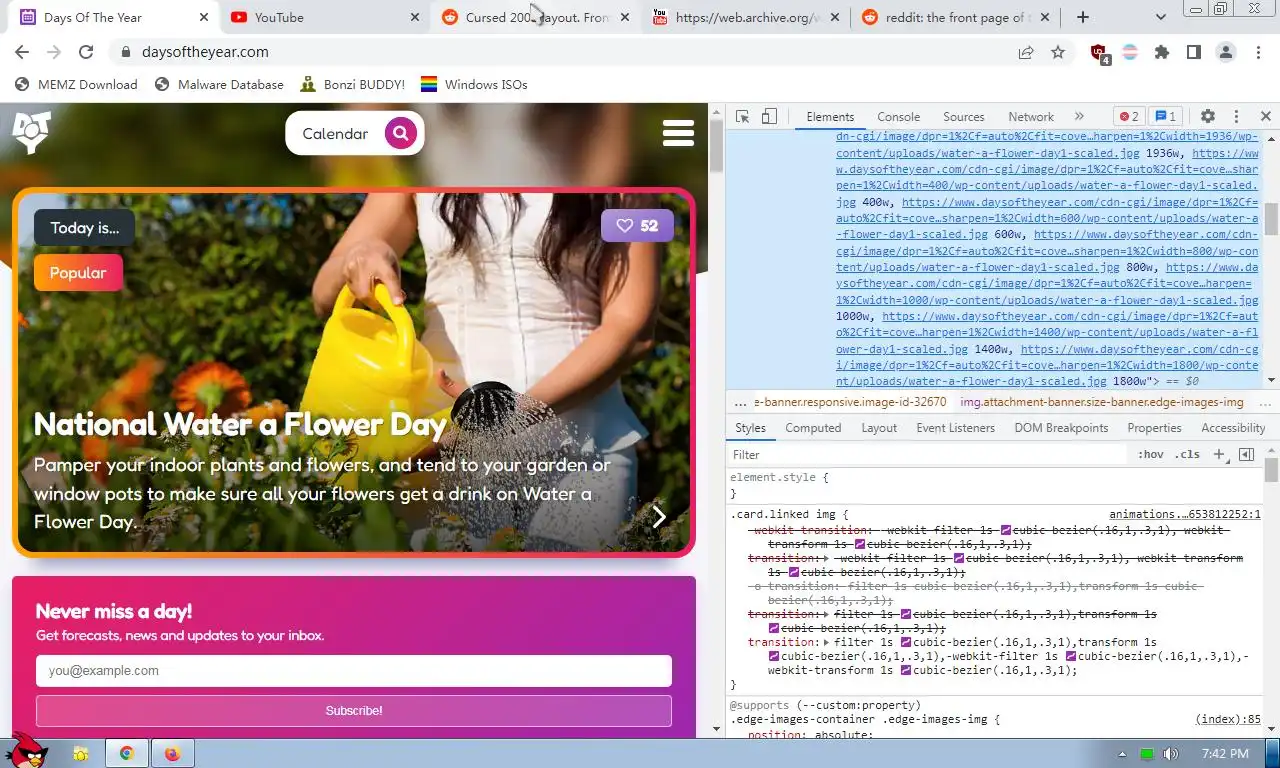The height and width of the screenshot is (768, 1280).
Task: Open the tab search dropdown chevron
Action: point(1160,17)
